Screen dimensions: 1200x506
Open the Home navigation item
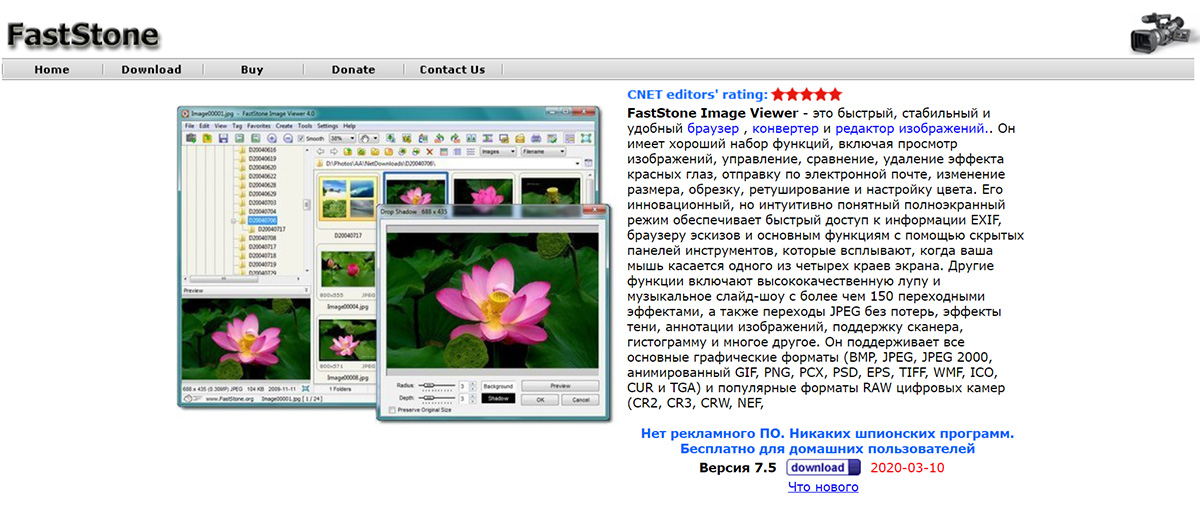click(52, 70)
